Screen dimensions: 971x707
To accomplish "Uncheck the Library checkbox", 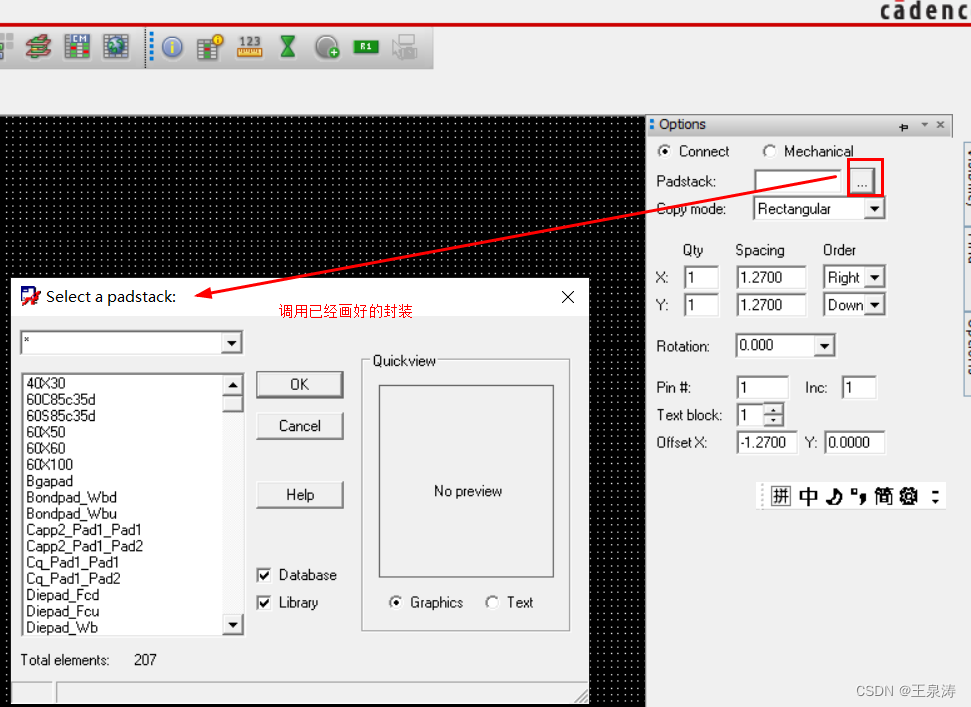I will click(264, 602).
